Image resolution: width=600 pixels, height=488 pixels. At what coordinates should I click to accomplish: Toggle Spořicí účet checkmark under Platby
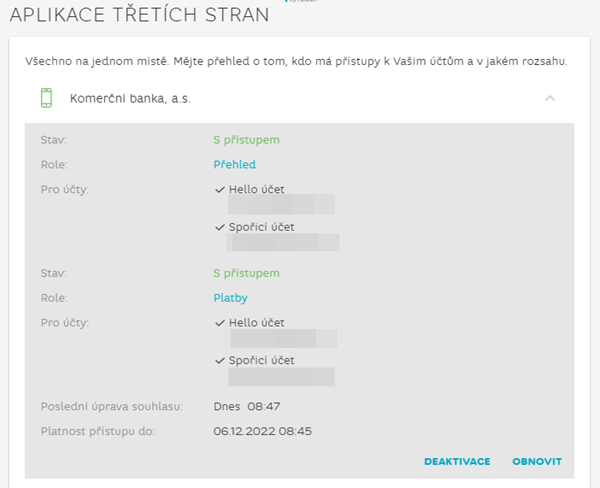tap(220, 361)
